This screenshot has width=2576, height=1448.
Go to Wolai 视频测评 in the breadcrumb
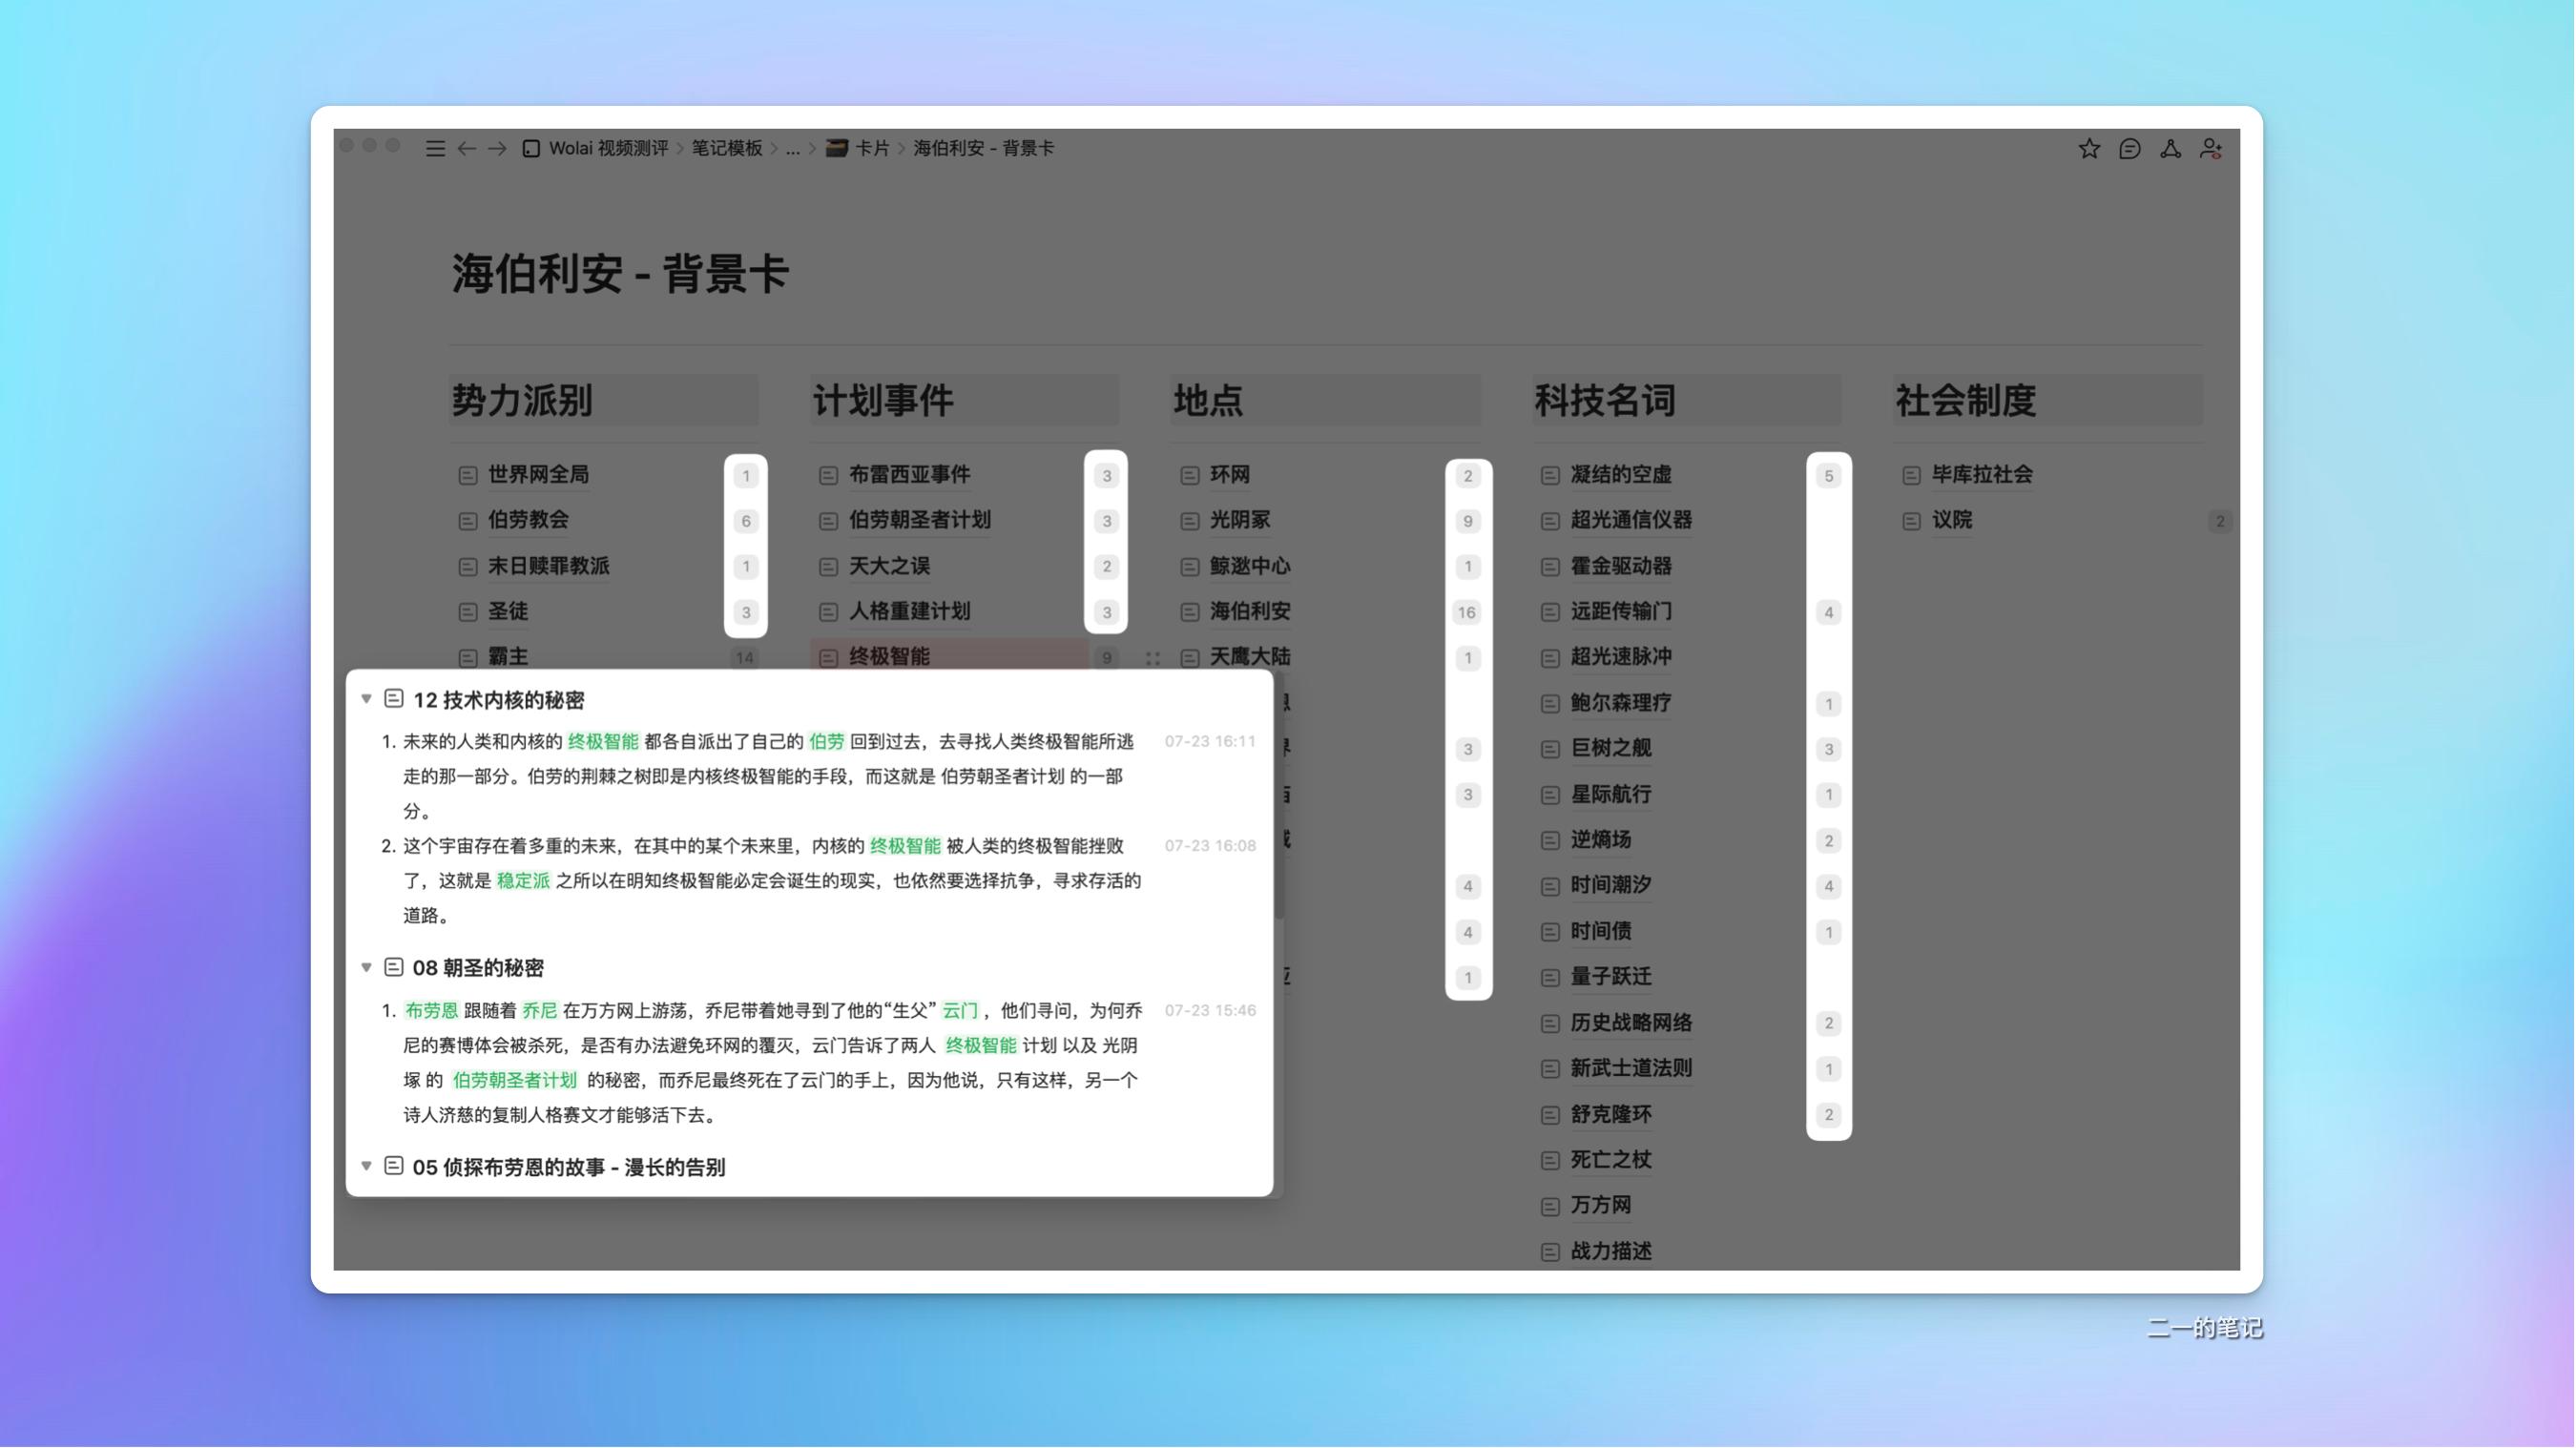(607, 148)
